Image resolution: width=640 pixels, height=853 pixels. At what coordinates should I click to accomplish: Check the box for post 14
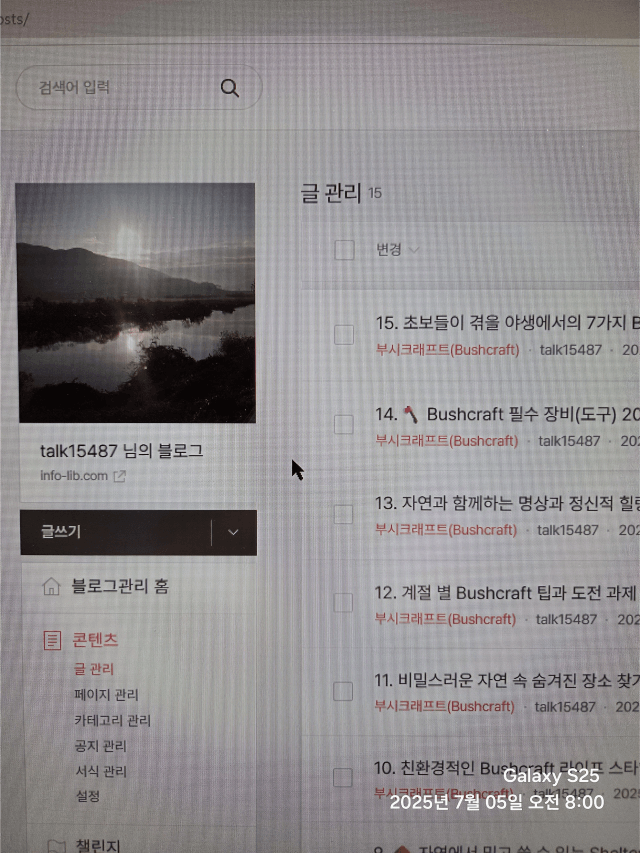point(343,424)
